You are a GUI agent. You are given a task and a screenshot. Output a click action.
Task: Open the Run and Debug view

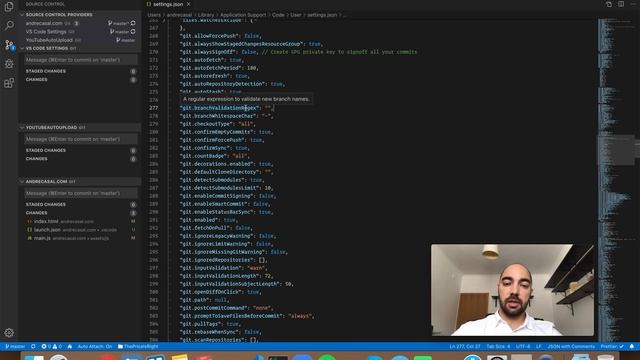pos(9,64)
